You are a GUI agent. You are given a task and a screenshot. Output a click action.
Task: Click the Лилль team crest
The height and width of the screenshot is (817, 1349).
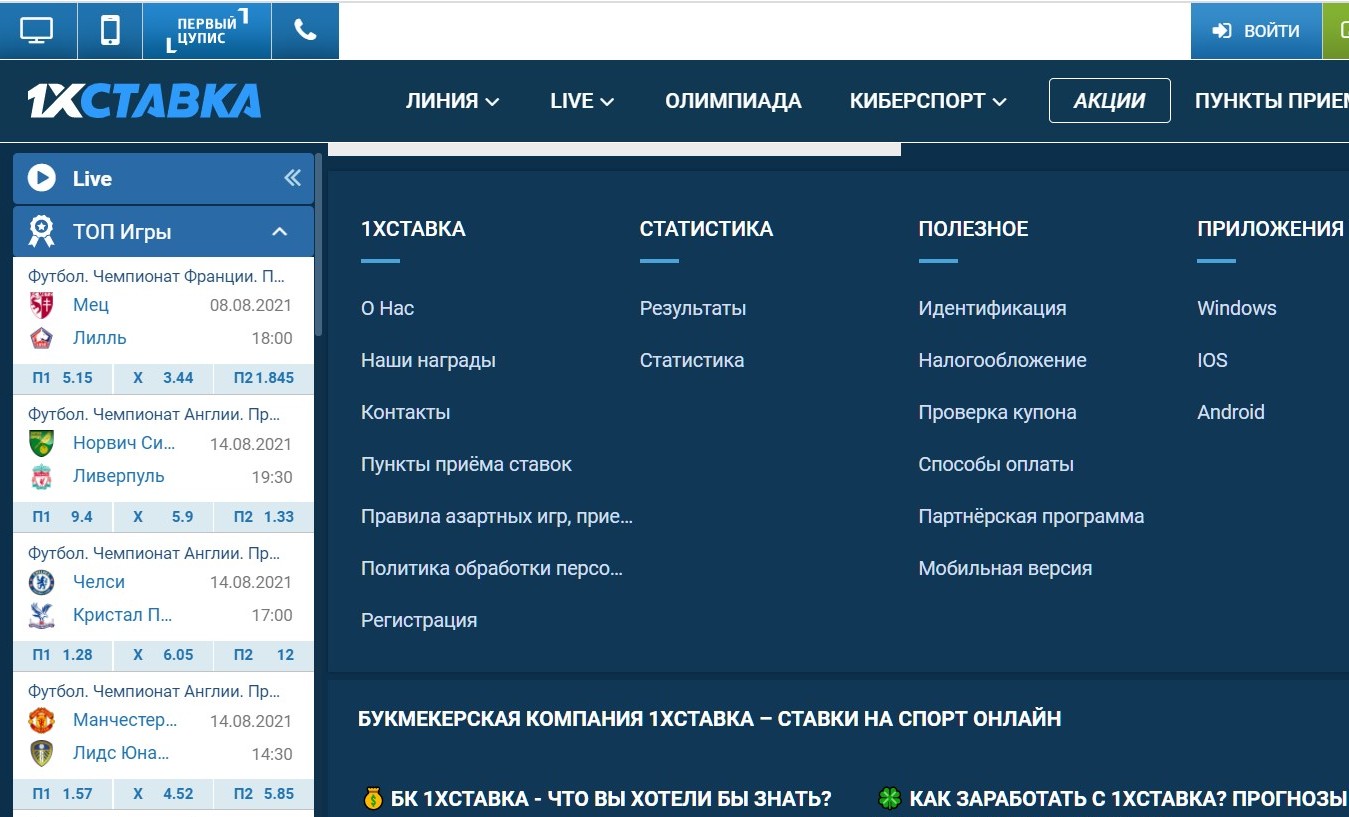click(41, 338)
